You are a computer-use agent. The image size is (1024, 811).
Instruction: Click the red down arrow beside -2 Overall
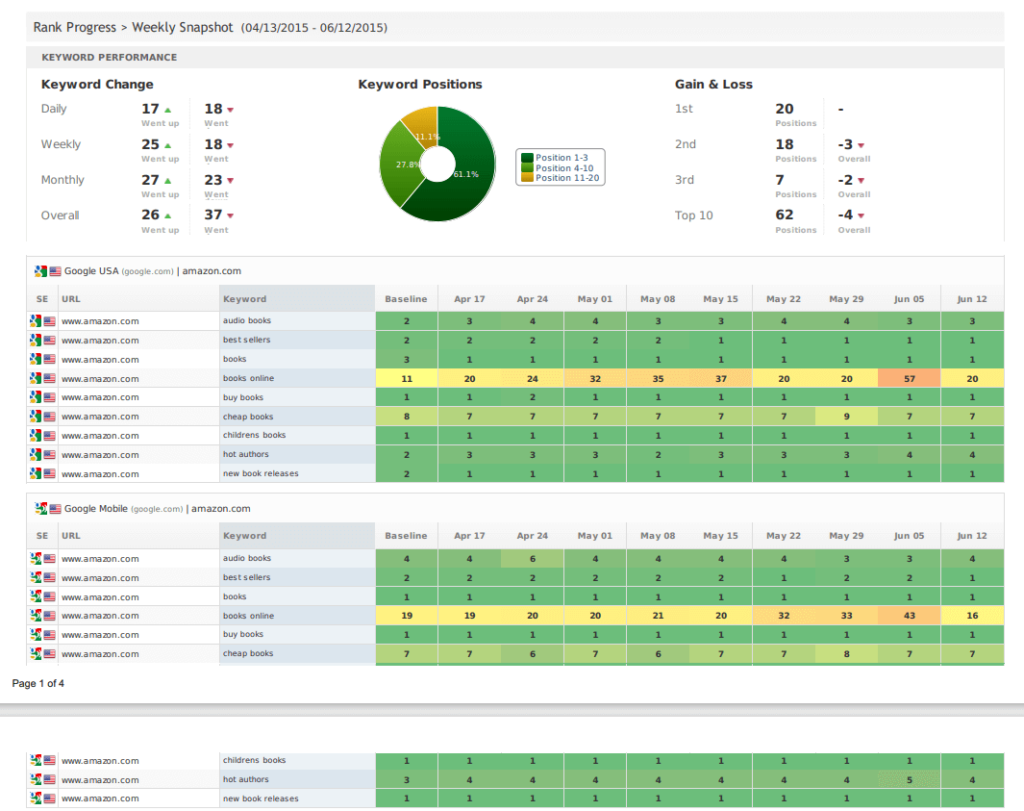[861, 180]
